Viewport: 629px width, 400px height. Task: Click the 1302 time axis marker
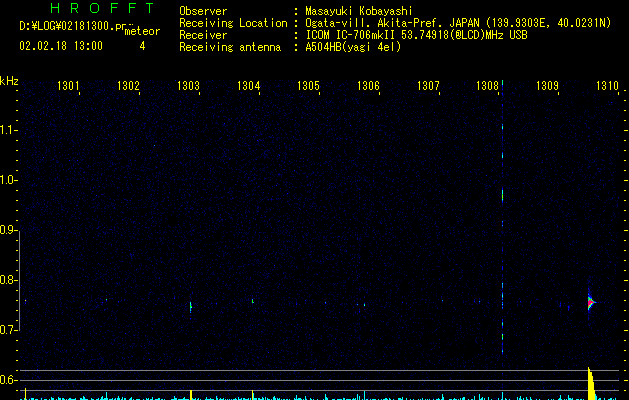click(x=128, y=86)
